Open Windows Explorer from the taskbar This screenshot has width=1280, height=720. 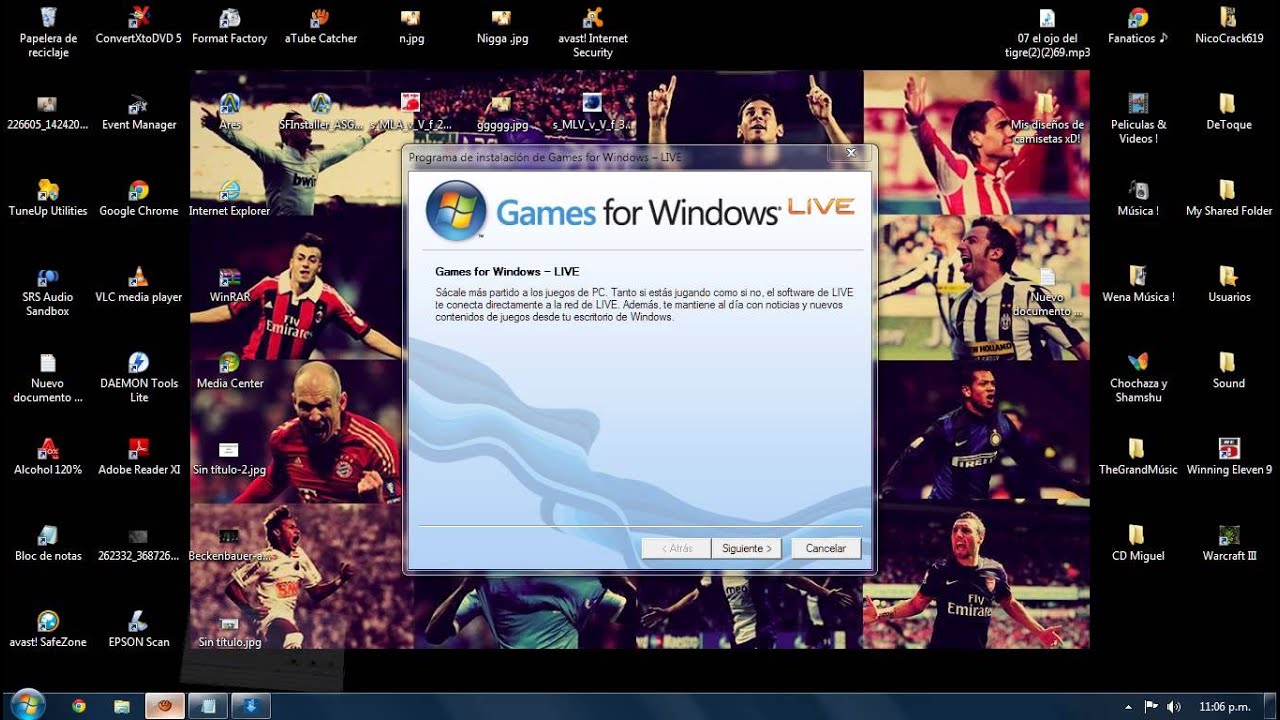[122, 706]
